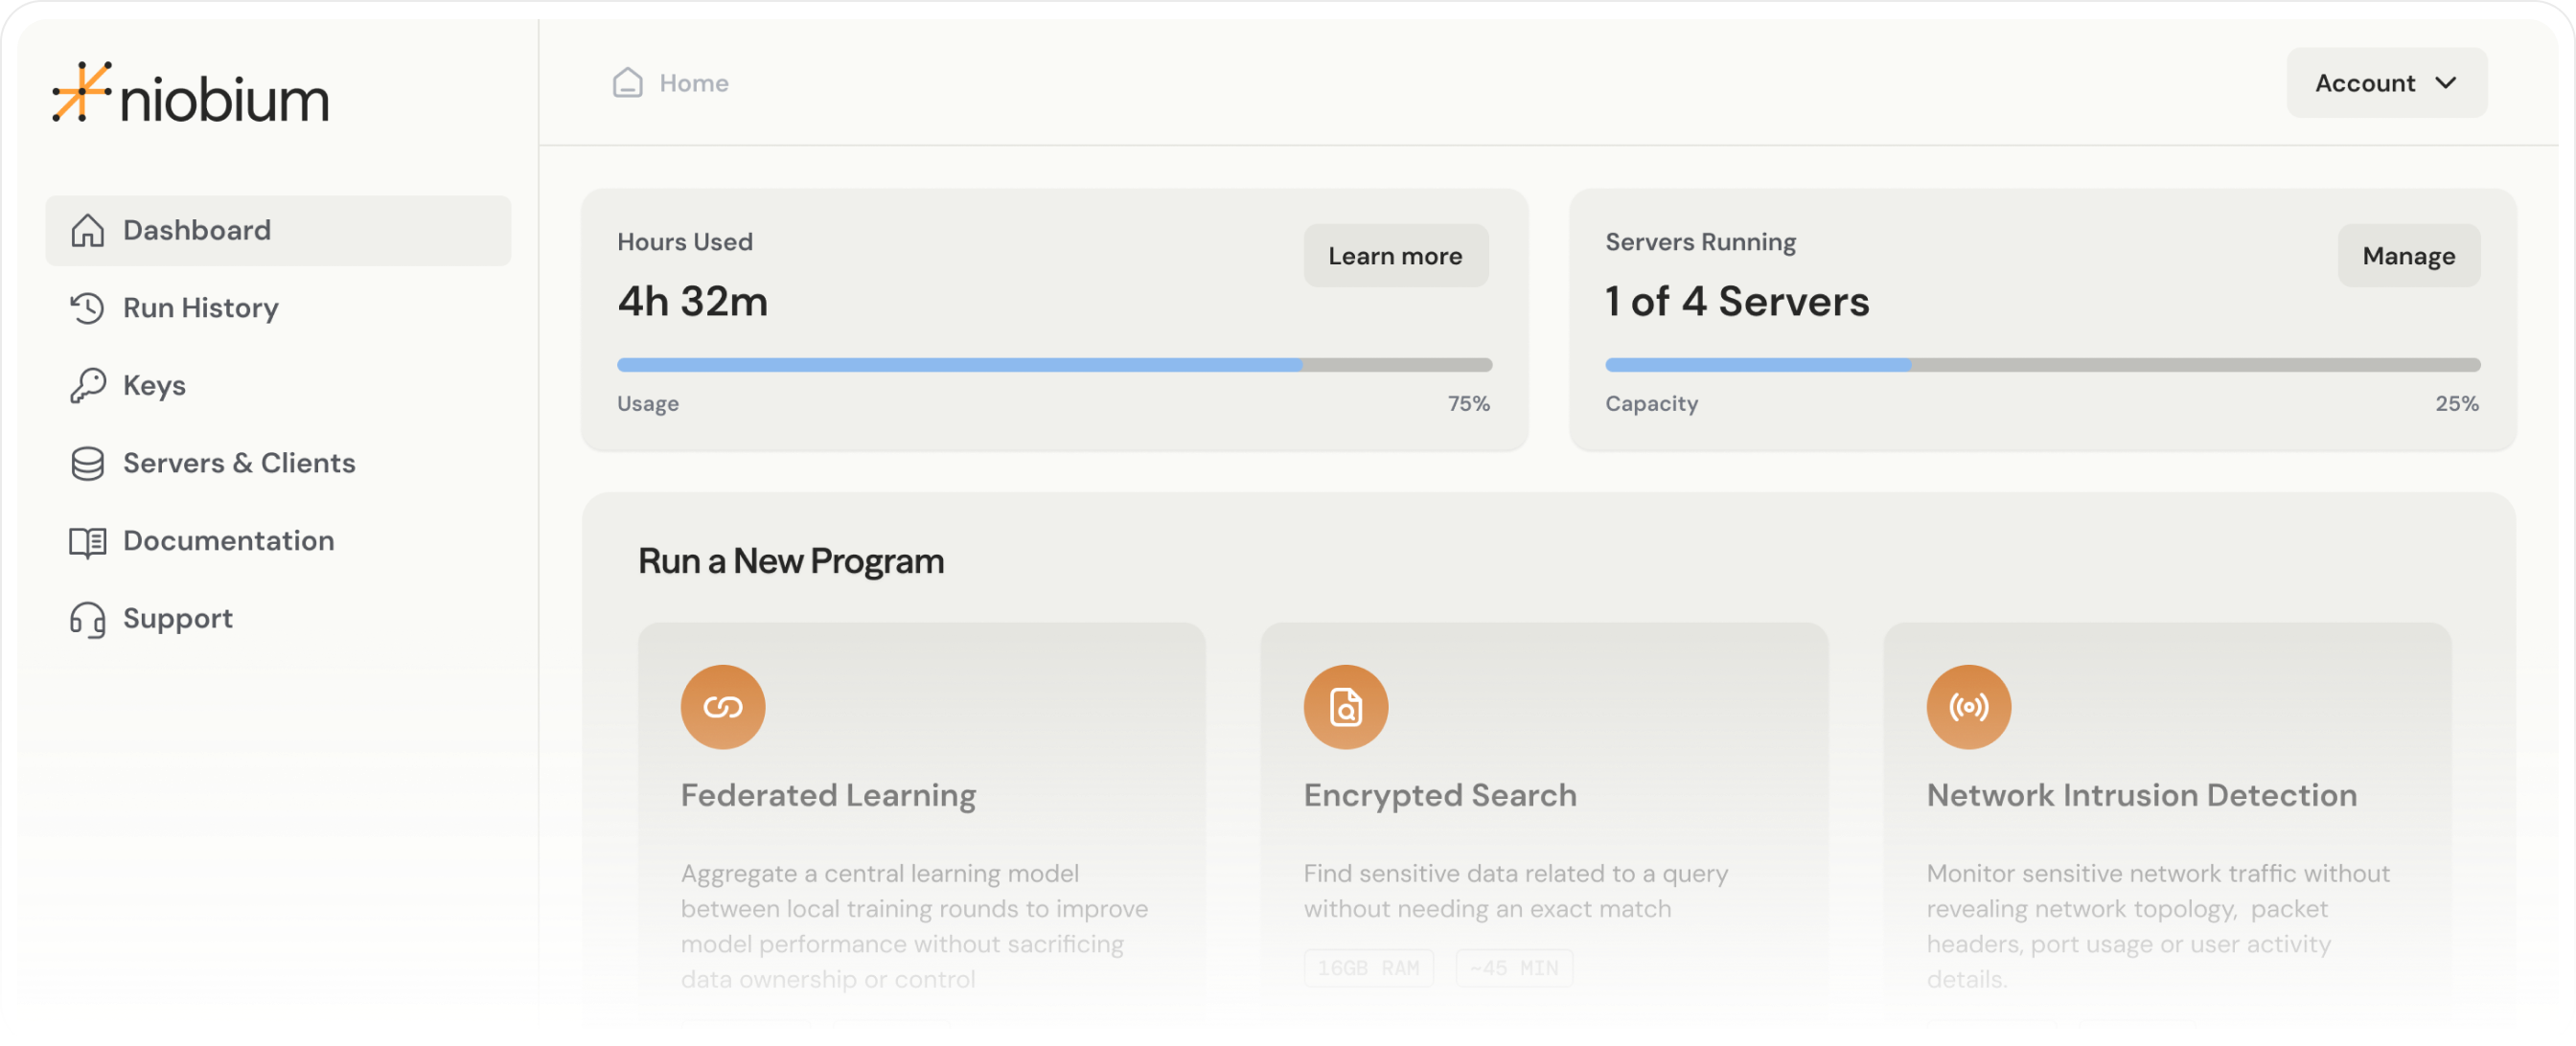
Task: Click the Federated Learning chain icon
Action: coord(722,706)
